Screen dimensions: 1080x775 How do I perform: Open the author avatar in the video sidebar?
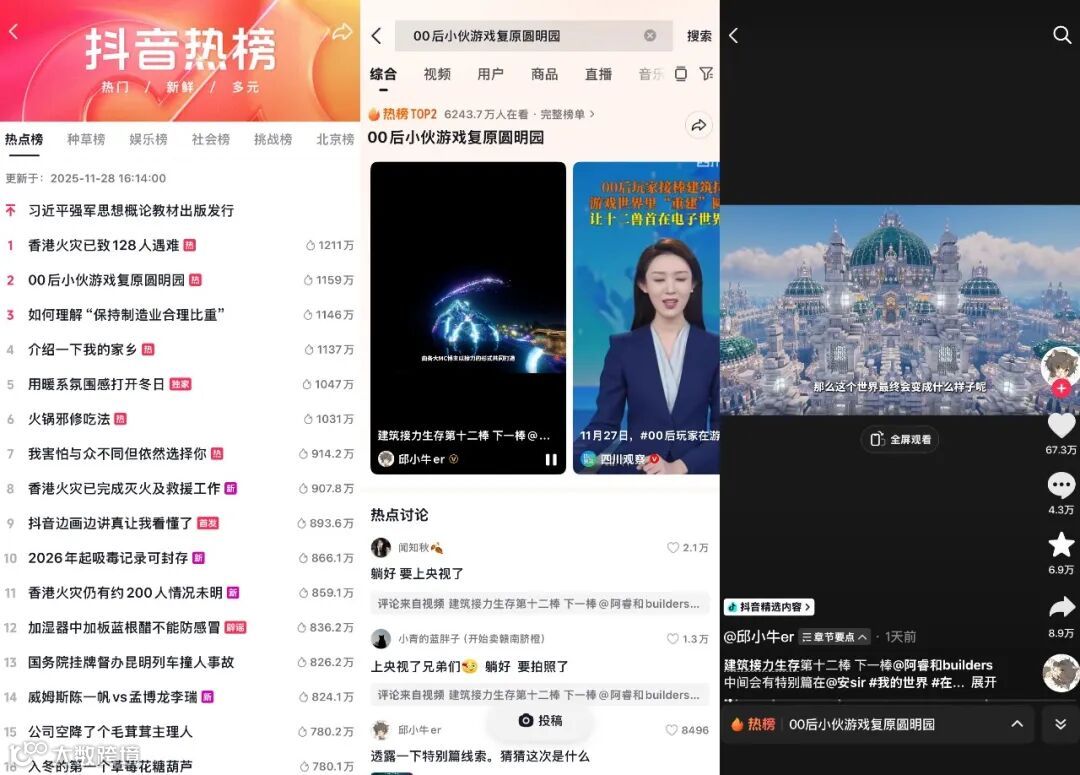point(1061,366)
